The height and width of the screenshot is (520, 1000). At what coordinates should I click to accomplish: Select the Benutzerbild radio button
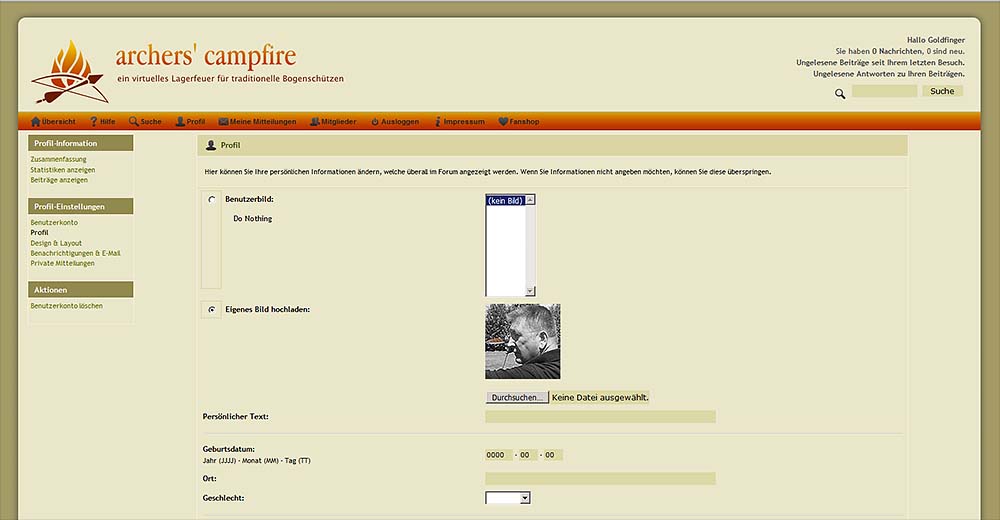point(211,200)
